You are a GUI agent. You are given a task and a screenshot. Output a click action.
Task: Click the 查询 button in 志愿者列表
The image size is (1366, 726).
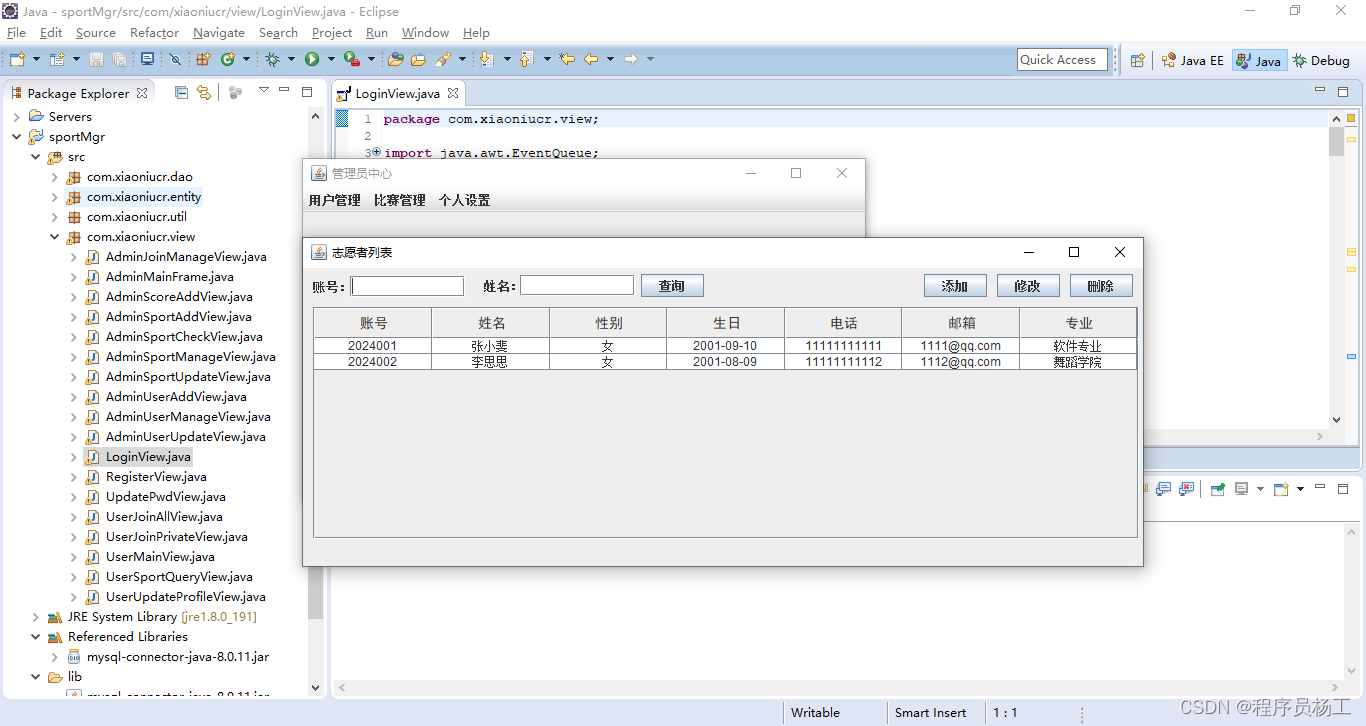(672, 285)
